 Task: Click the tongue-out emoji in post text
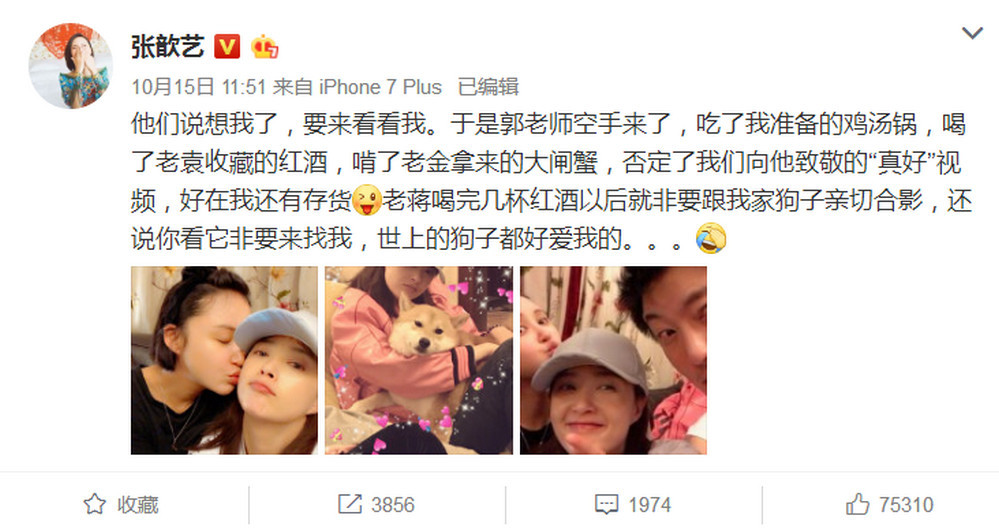[366, 200]
